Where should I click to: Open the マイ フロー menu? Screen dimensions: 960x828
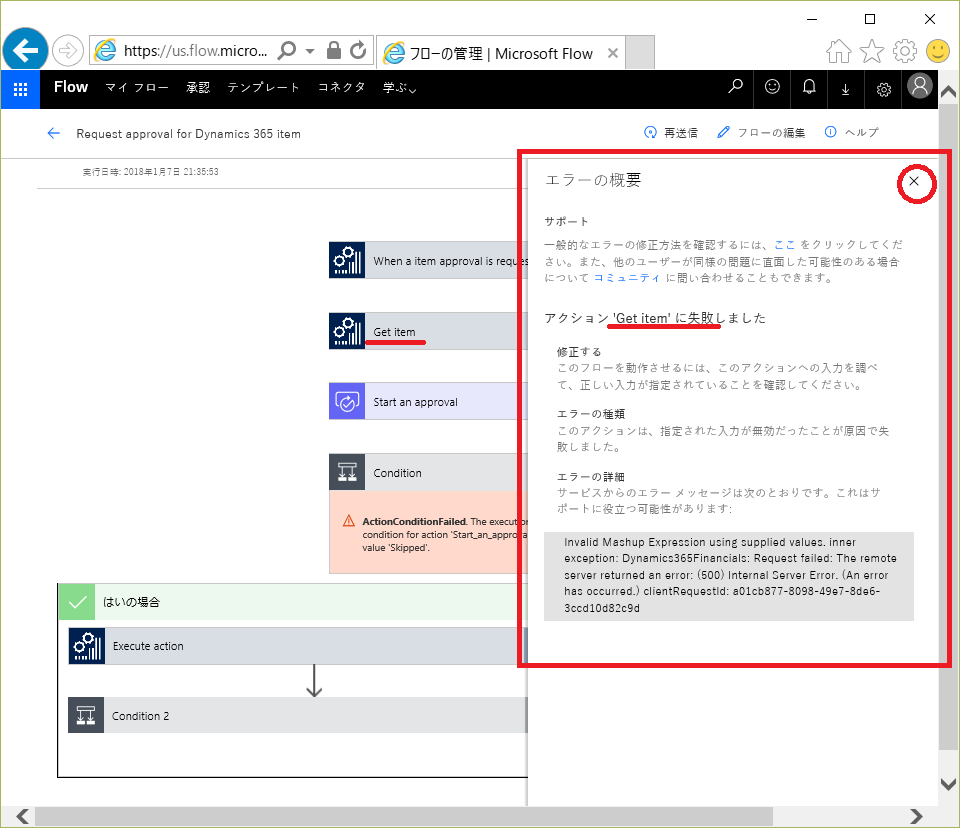(137, 88)
